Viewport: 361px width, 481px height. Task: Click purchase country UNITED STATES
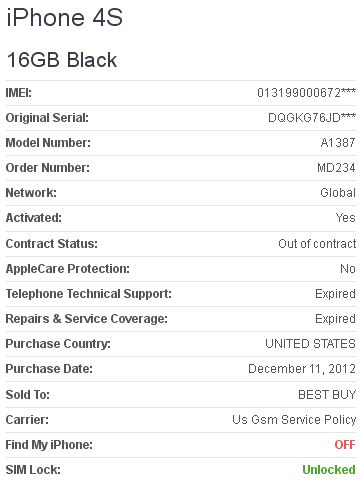310,344
